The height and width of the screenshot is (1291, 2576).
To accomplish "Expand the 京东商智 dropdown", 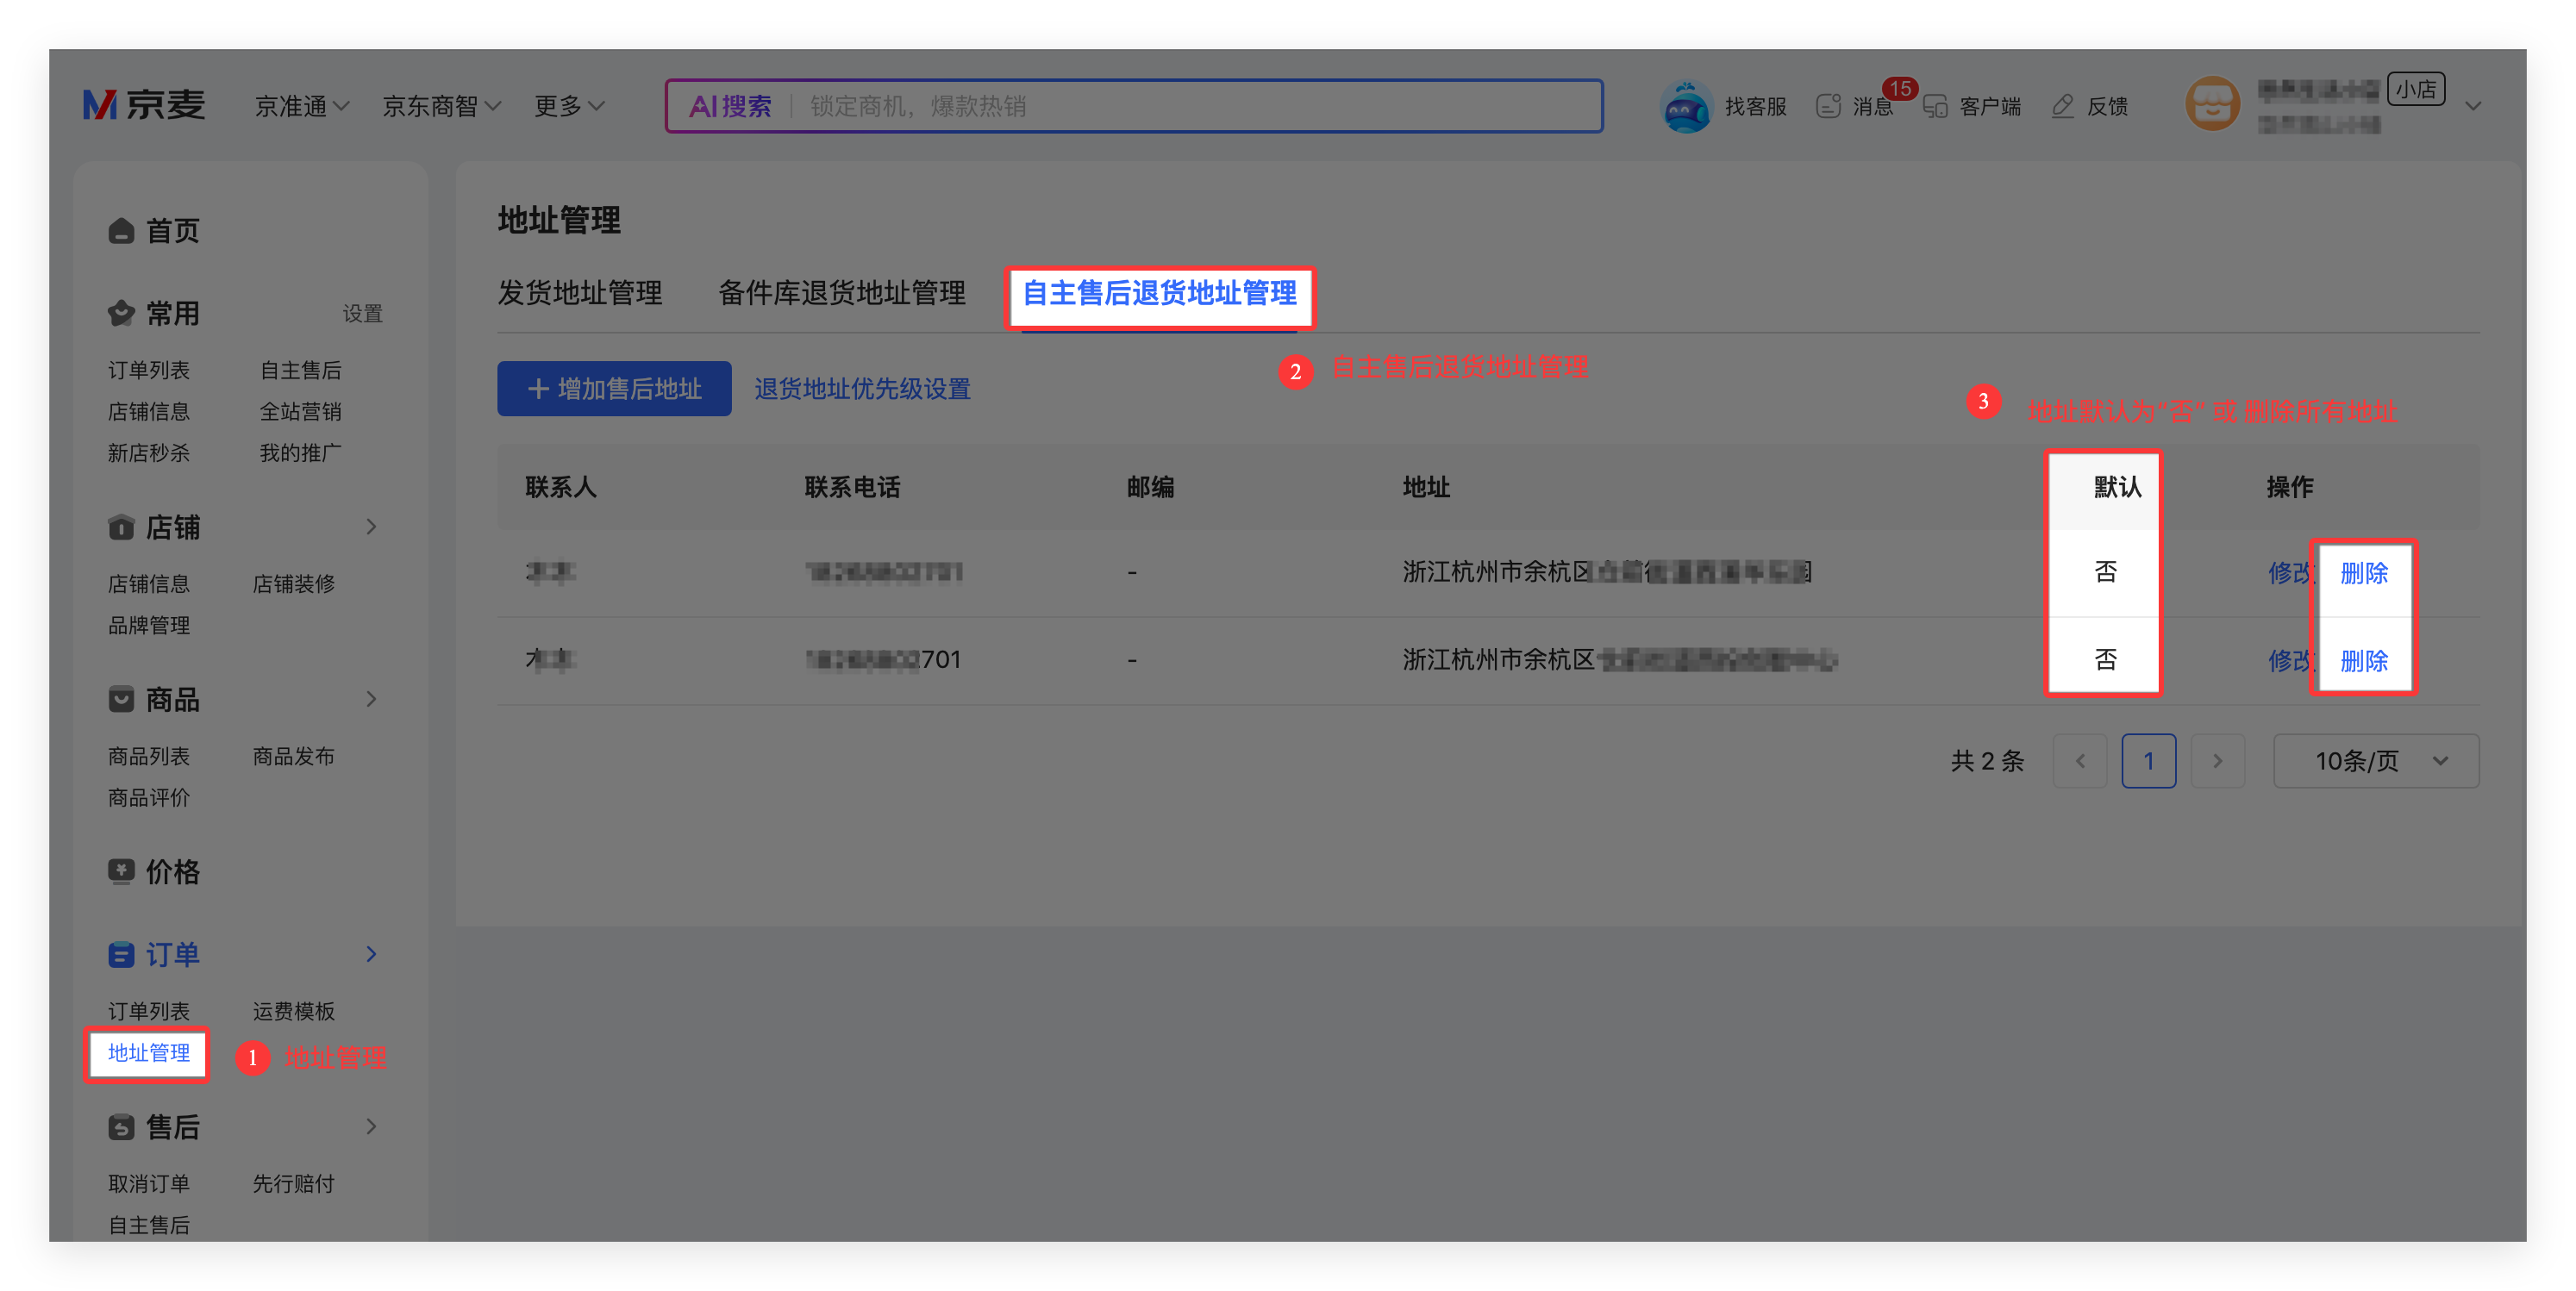I will coord(441,106).
